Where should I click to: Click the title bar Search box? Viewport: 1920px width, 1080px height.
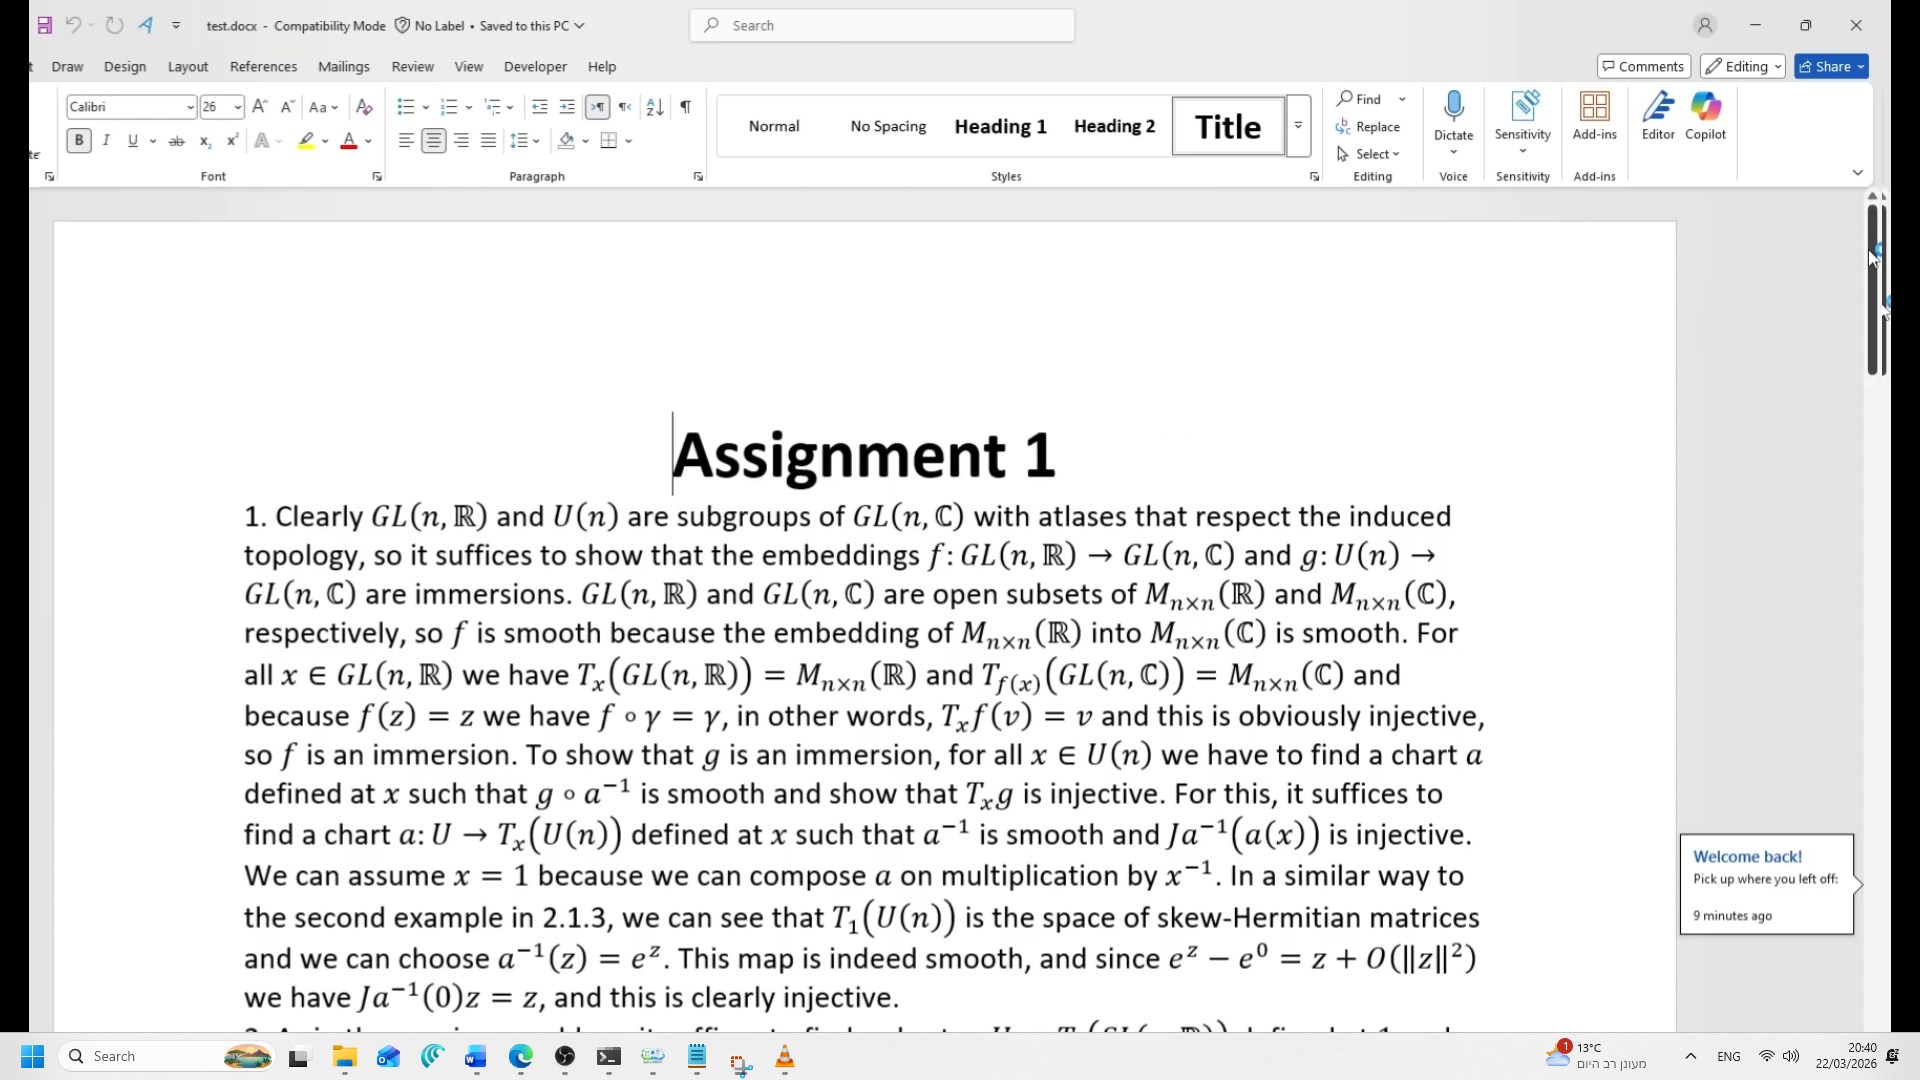pos(882,26)
